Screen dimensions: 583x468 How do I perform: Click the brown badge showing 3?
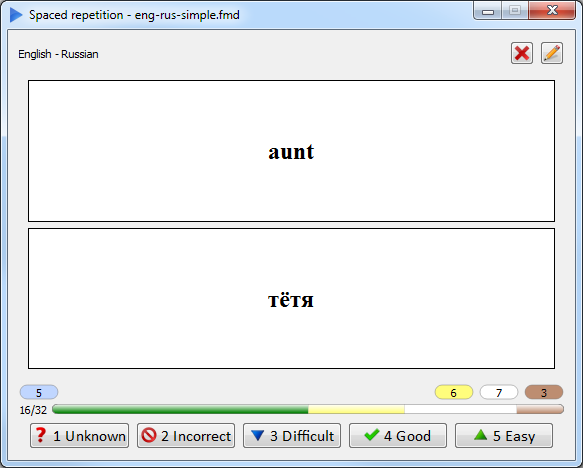coord(544,393)
